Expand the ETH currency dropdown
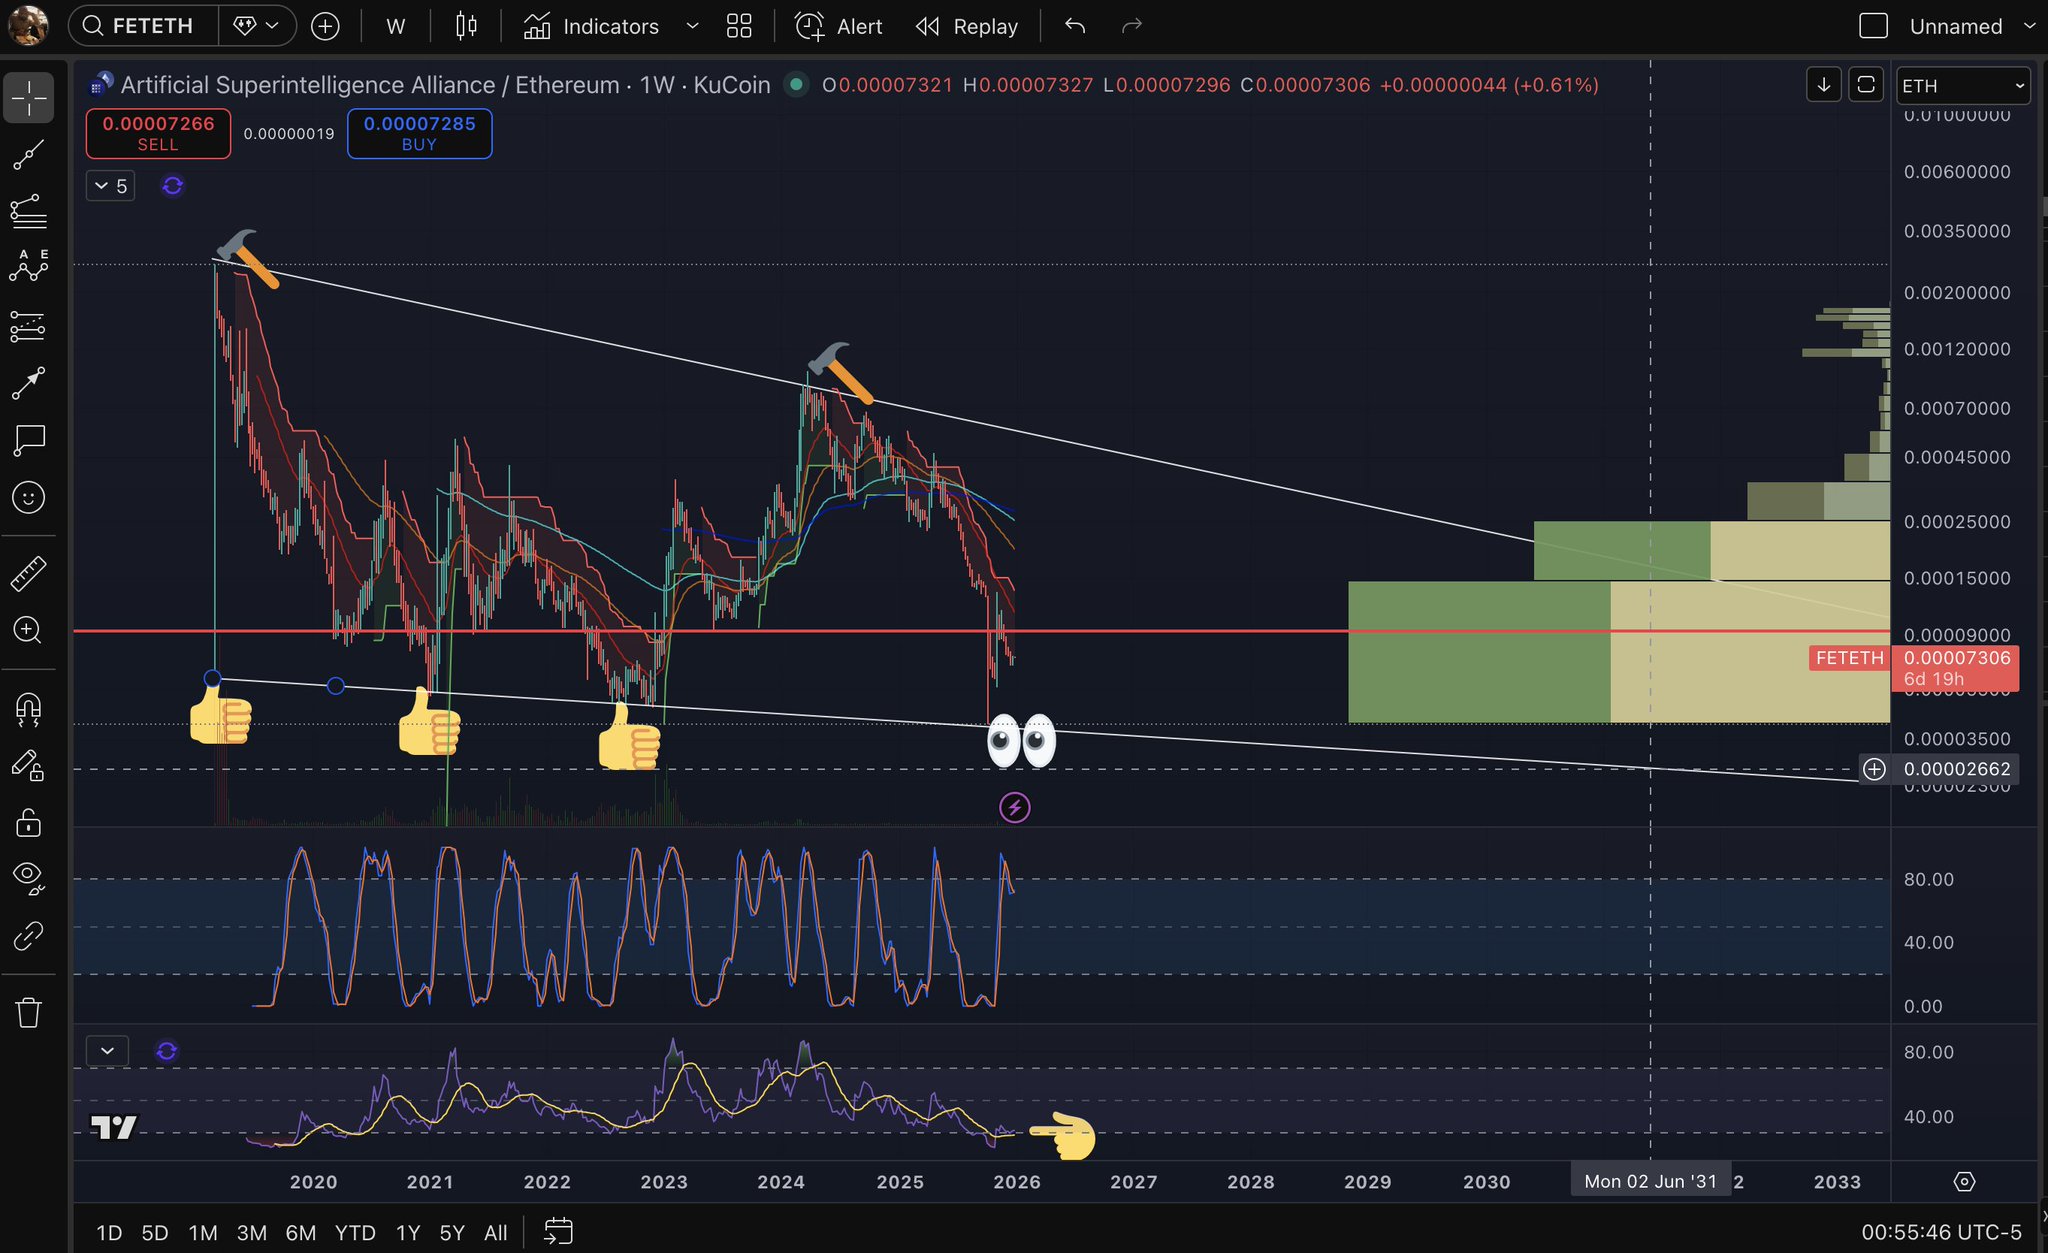2048x1253 pixels. point(1963,86)
